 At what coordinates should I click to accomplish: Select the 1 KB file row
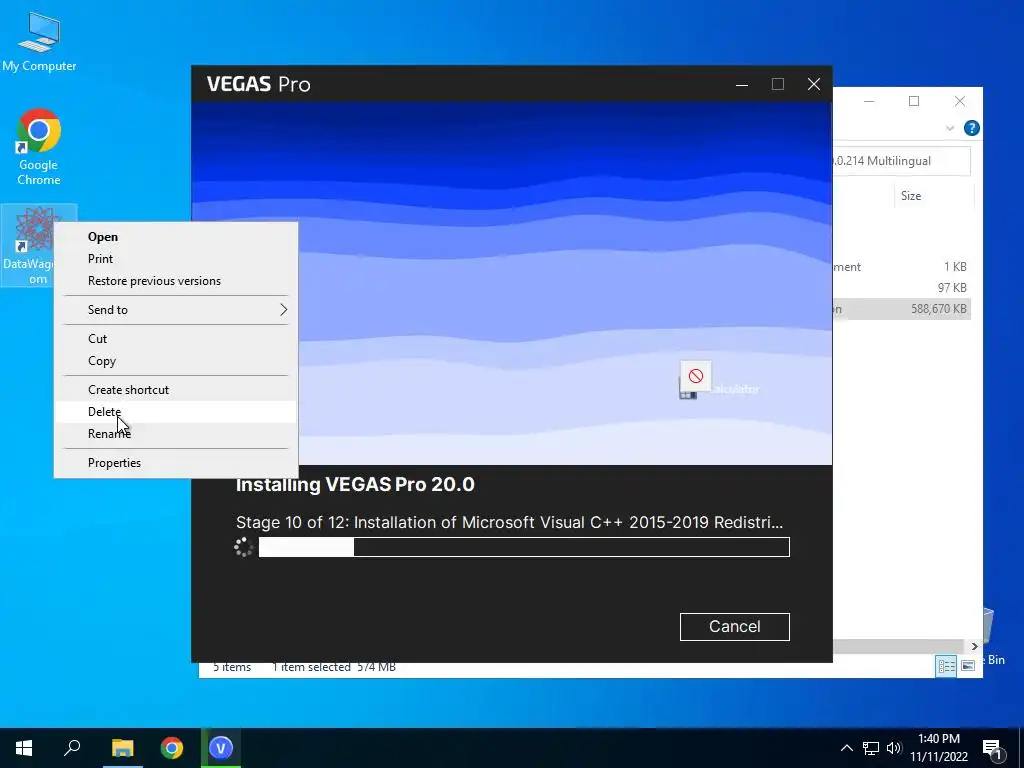[902, 266]
